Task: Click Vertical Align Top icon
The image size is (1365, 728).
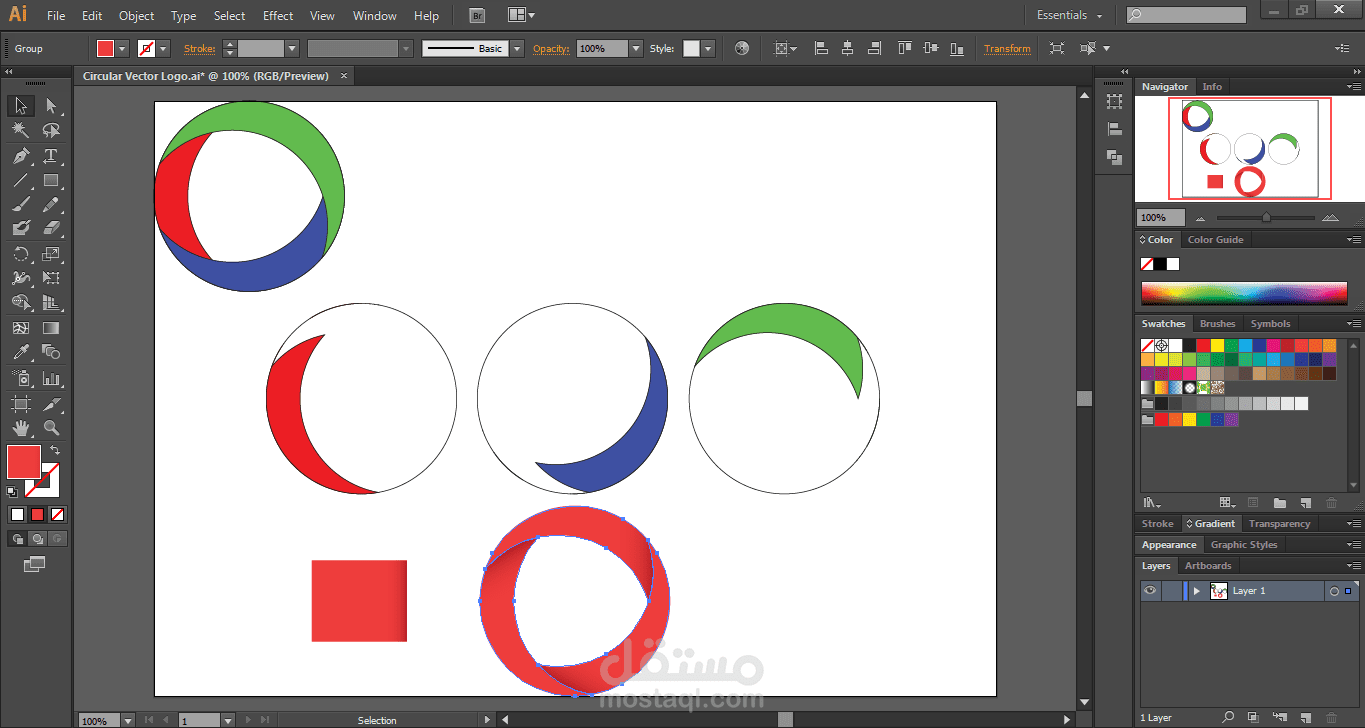Action: pos(904,48)
